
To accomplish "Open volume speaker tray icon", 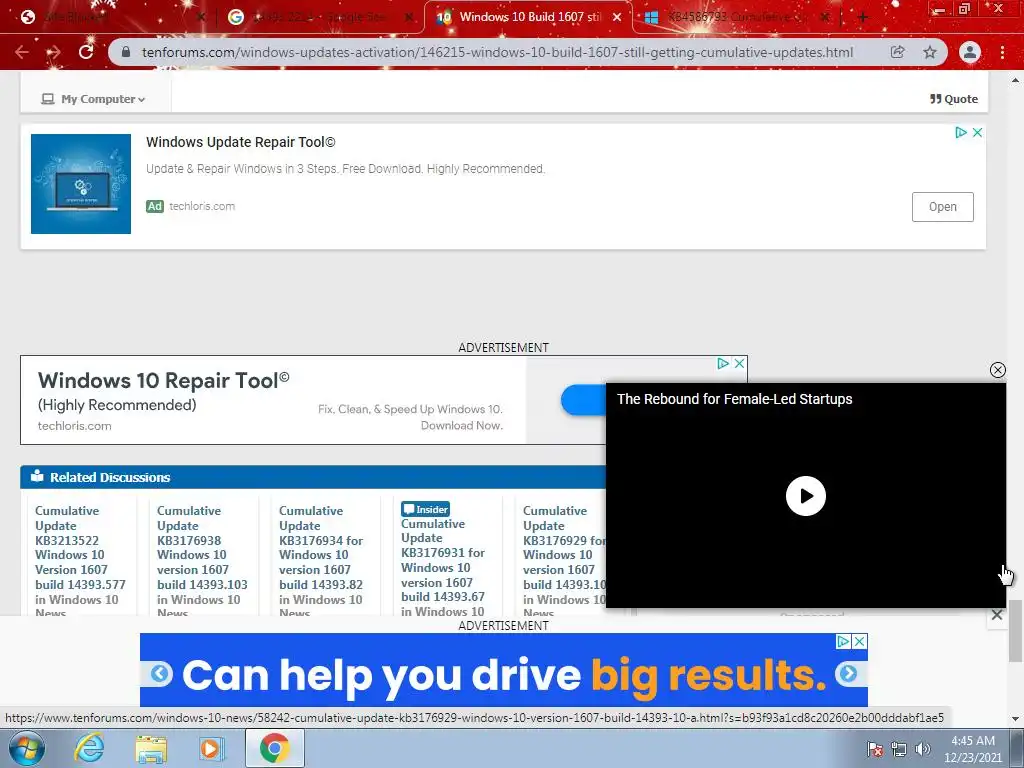I will click(922, 749).
